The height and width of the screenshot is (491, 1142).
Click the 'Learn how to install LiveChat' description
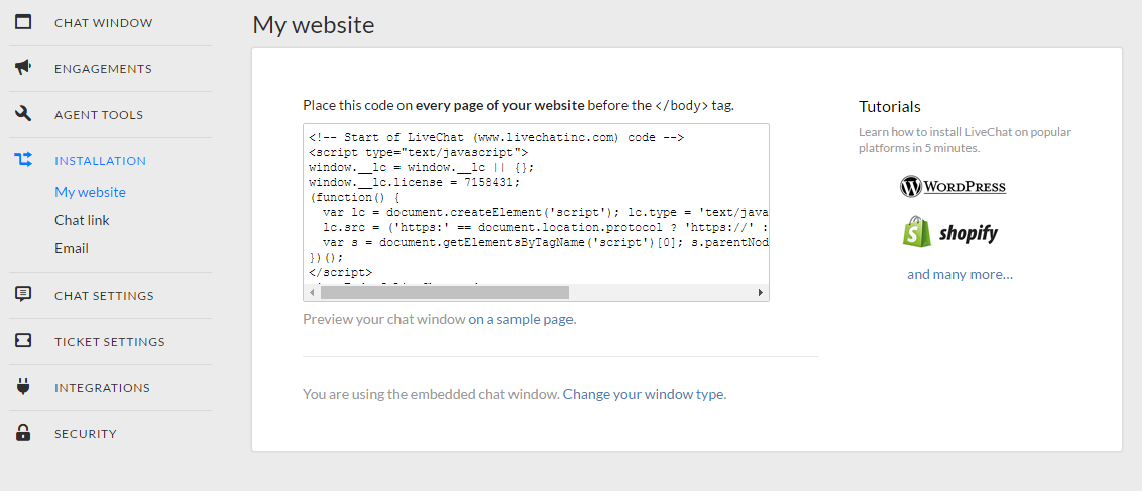point(965,140)
